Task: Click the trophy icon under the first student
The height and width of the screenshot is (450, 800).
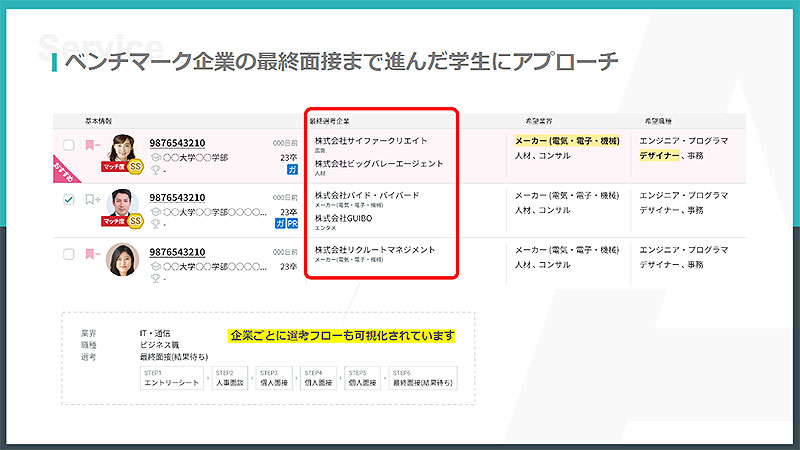Action: (155, 170)
